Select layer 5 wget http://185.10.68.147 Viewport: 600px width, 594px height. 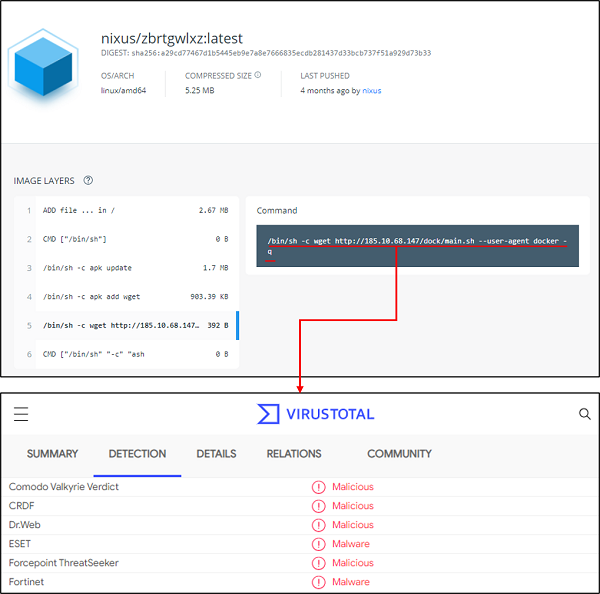click(x=126, y=325)
